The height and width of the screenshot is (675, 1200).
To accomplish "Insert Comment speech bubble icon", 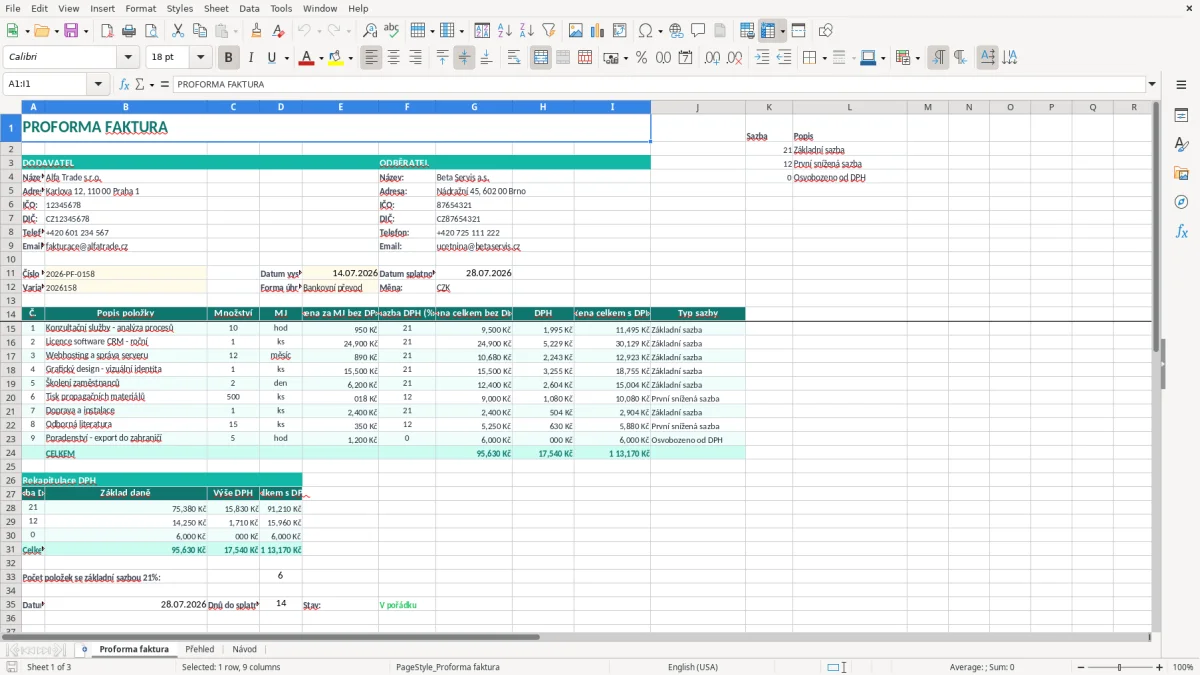I will tap(698, 31).
